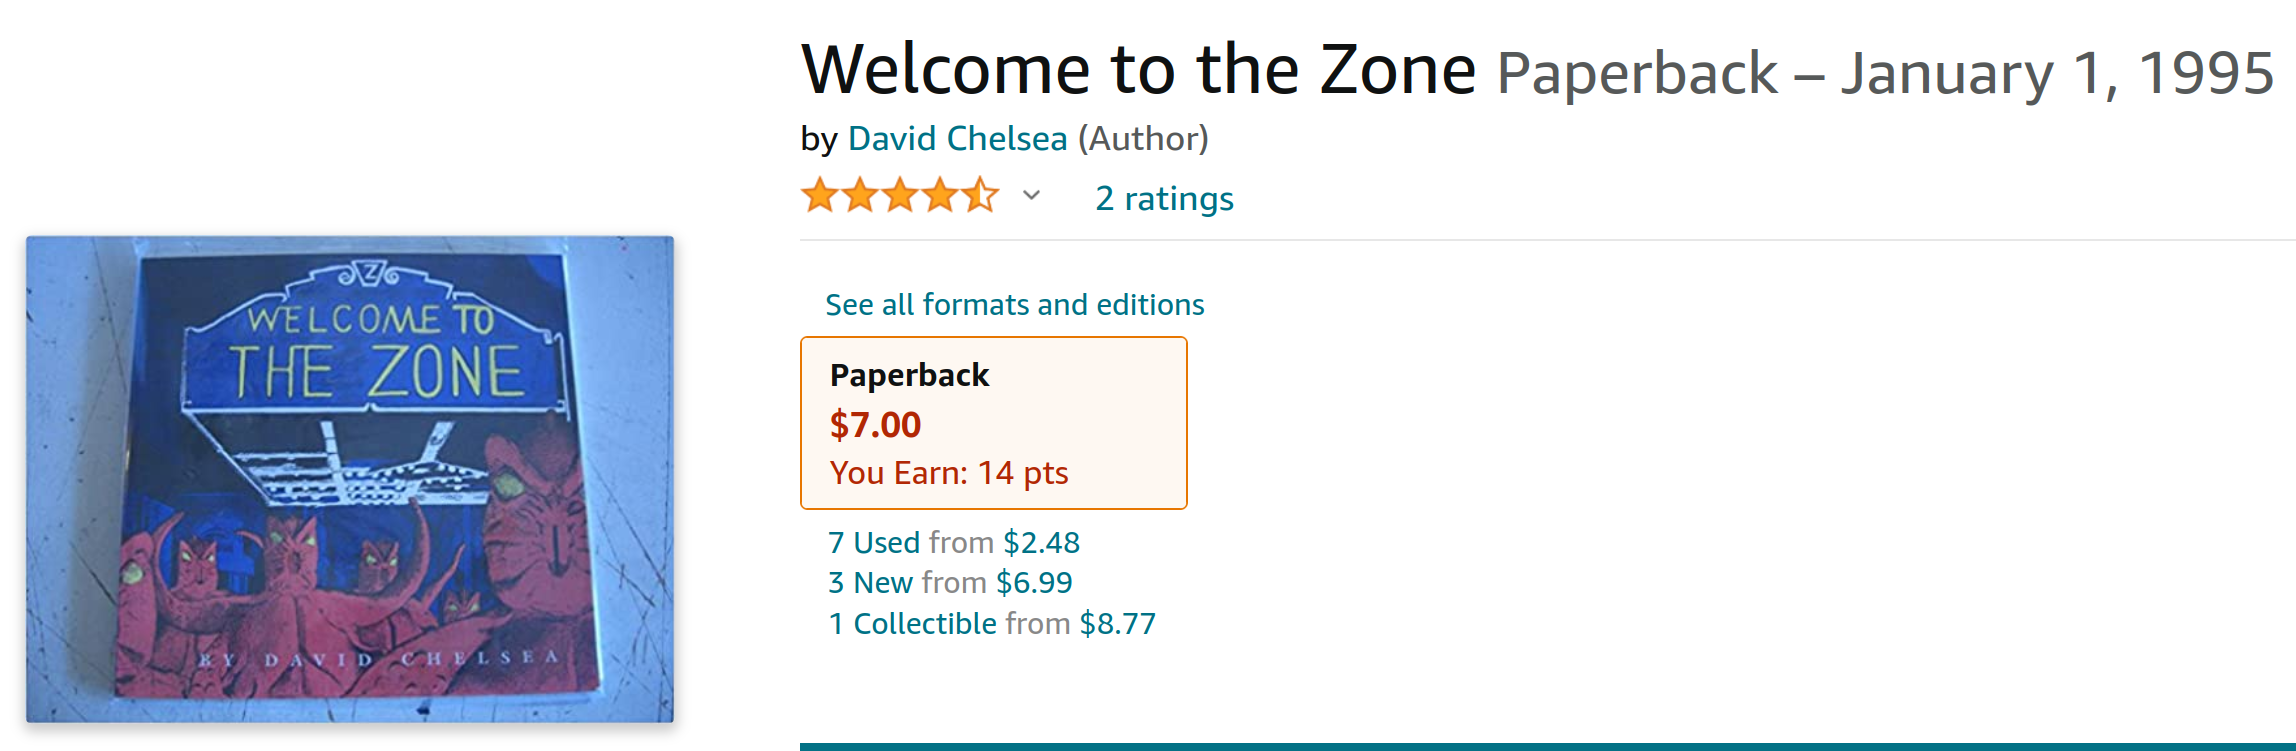Viewport: 2296px width, 751px height.
Task: Click the fourth gold rating star
Action: point(940,195)
